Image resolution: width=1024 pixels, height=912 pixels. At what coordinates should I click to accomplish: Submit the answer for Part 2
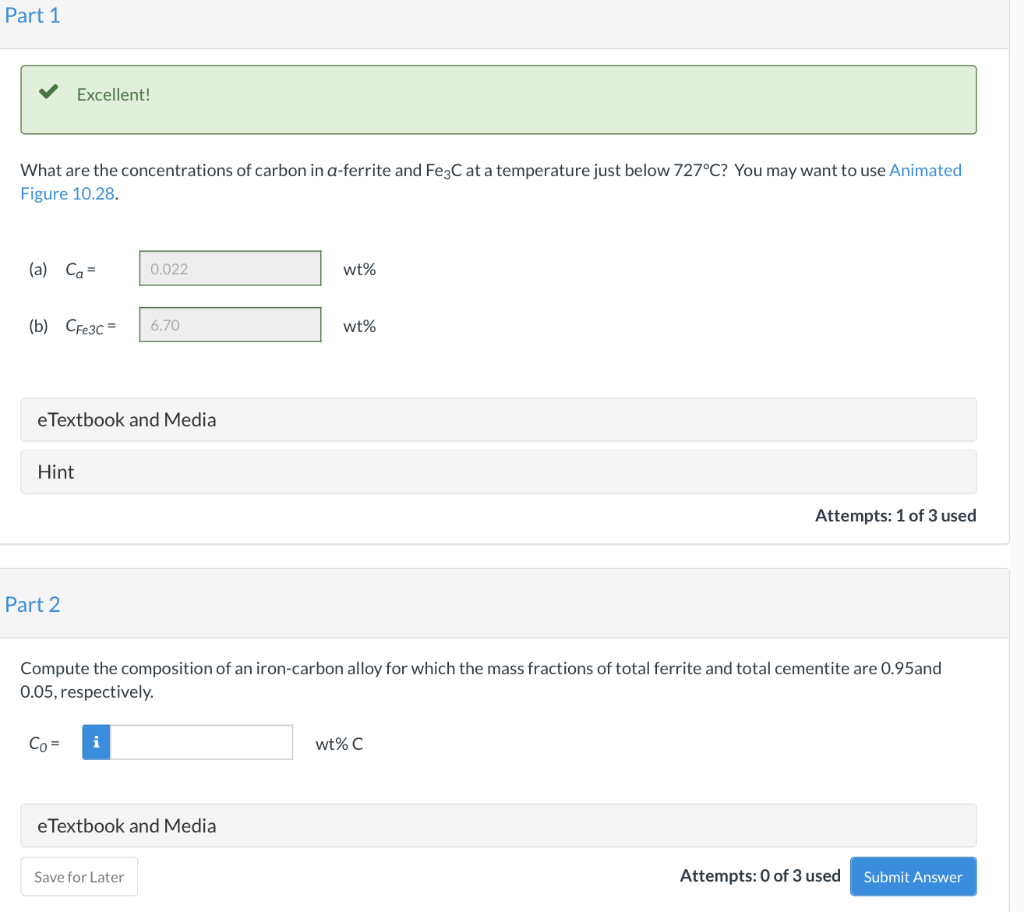(x=912, y=877)
